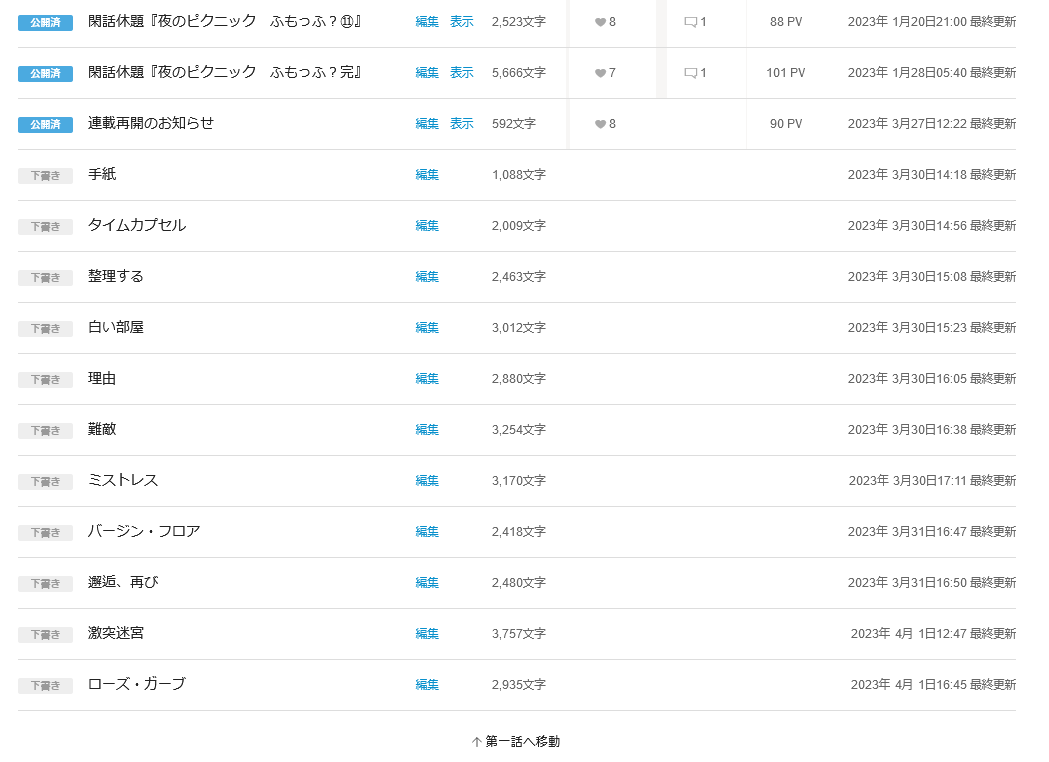Select the episode title バージン・フロア
The image size is (1049, 762).
[144, 531]
